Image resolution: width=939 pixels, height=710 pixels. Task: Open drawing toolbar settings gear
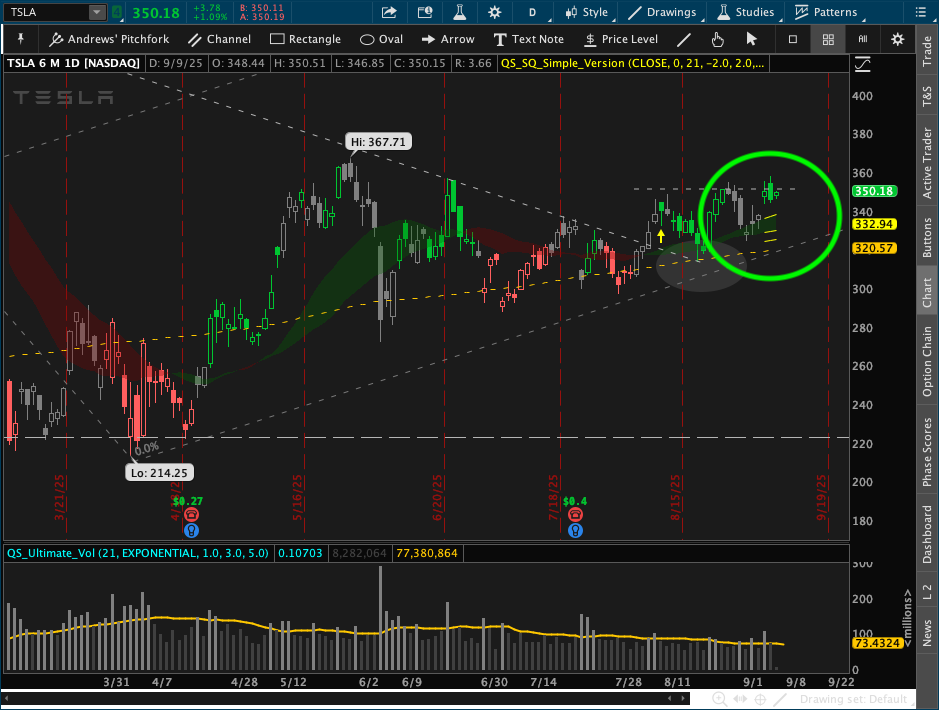[x=897, y=40]
